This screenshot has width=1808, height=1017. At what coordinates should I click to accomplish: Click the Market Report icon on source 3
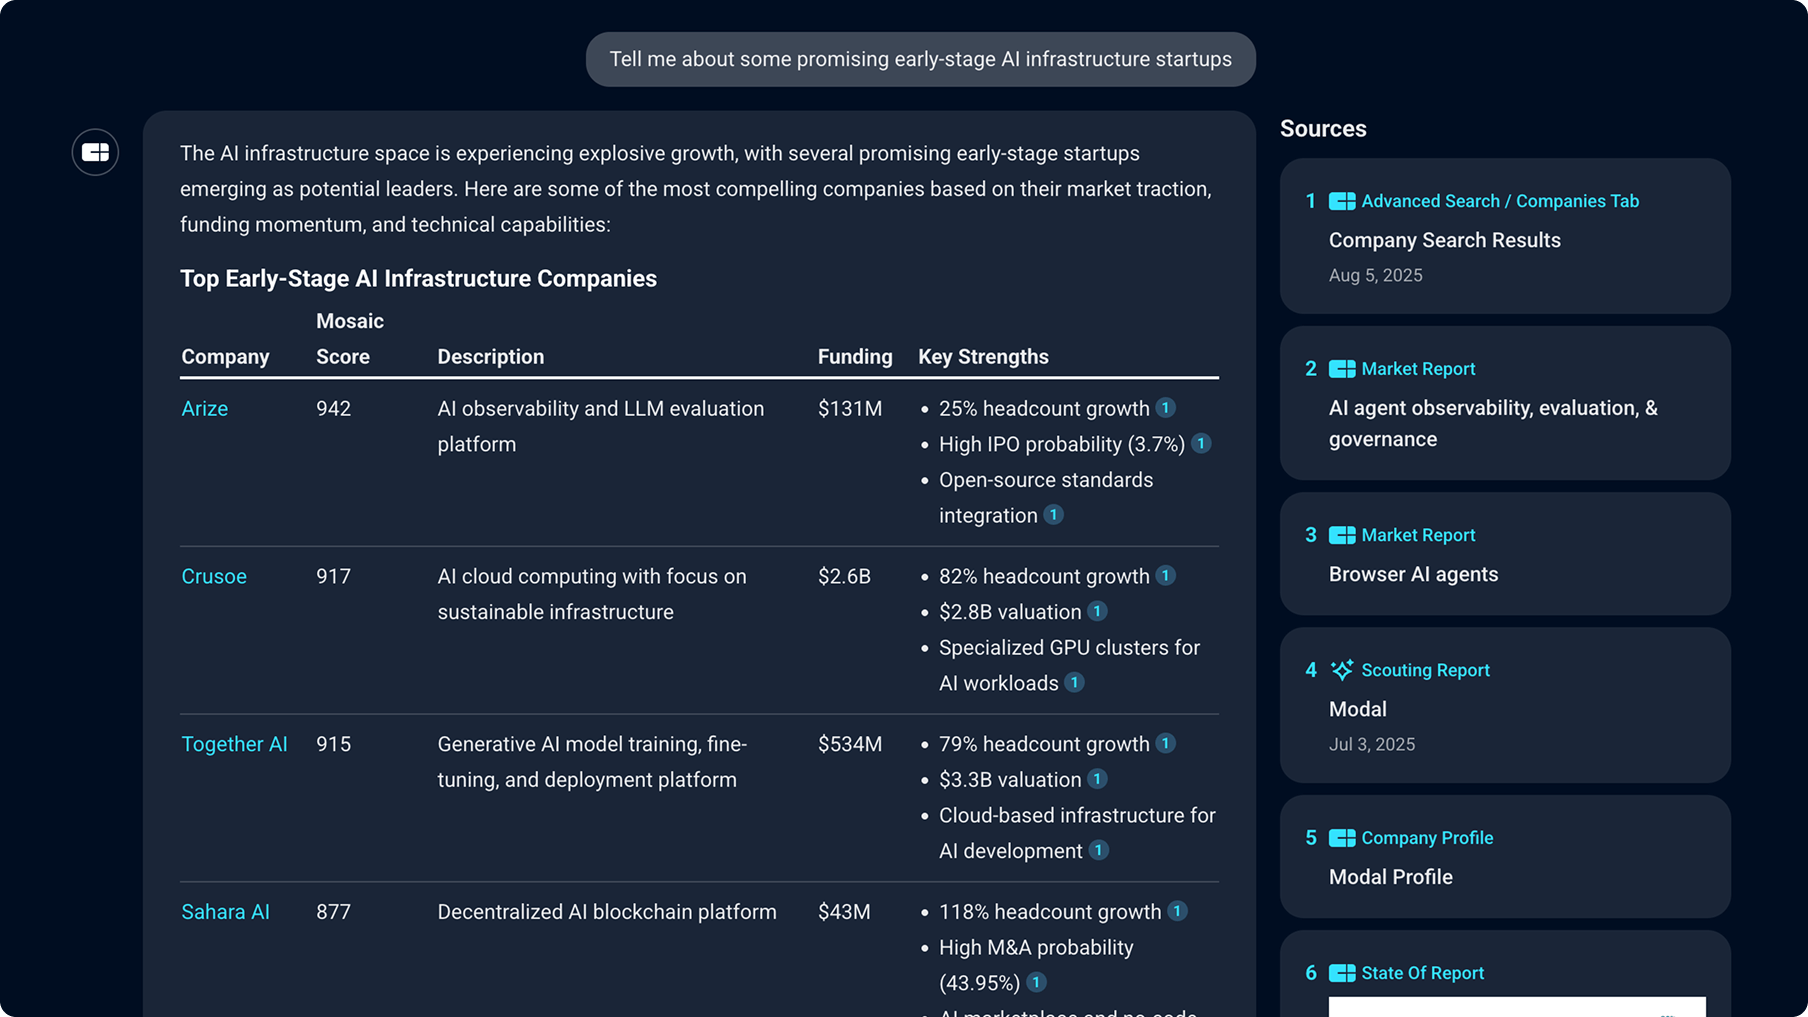click(1344, 534)
